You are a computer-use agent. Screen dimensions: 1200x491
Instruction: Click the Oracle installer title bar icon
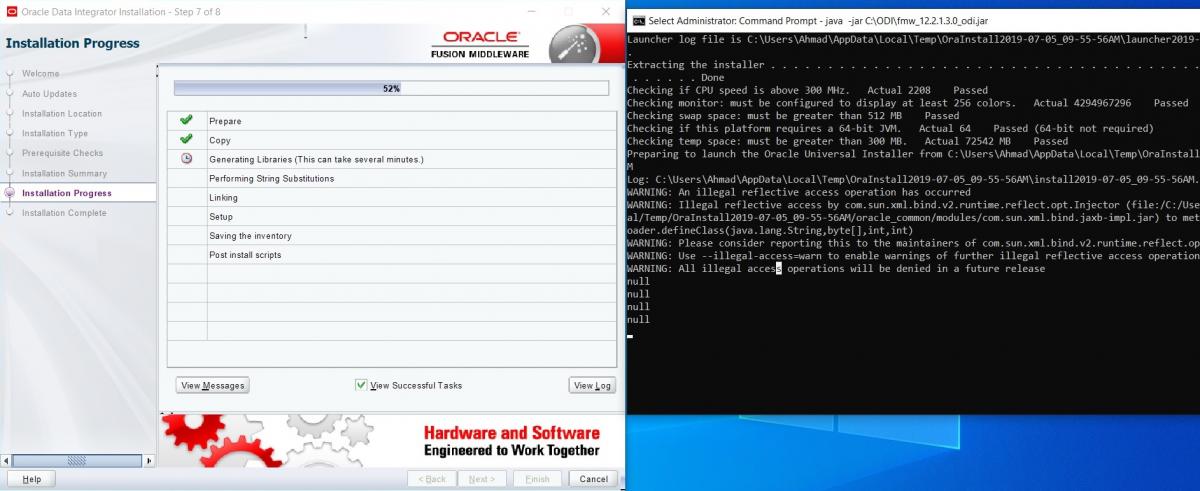(10, 11)
